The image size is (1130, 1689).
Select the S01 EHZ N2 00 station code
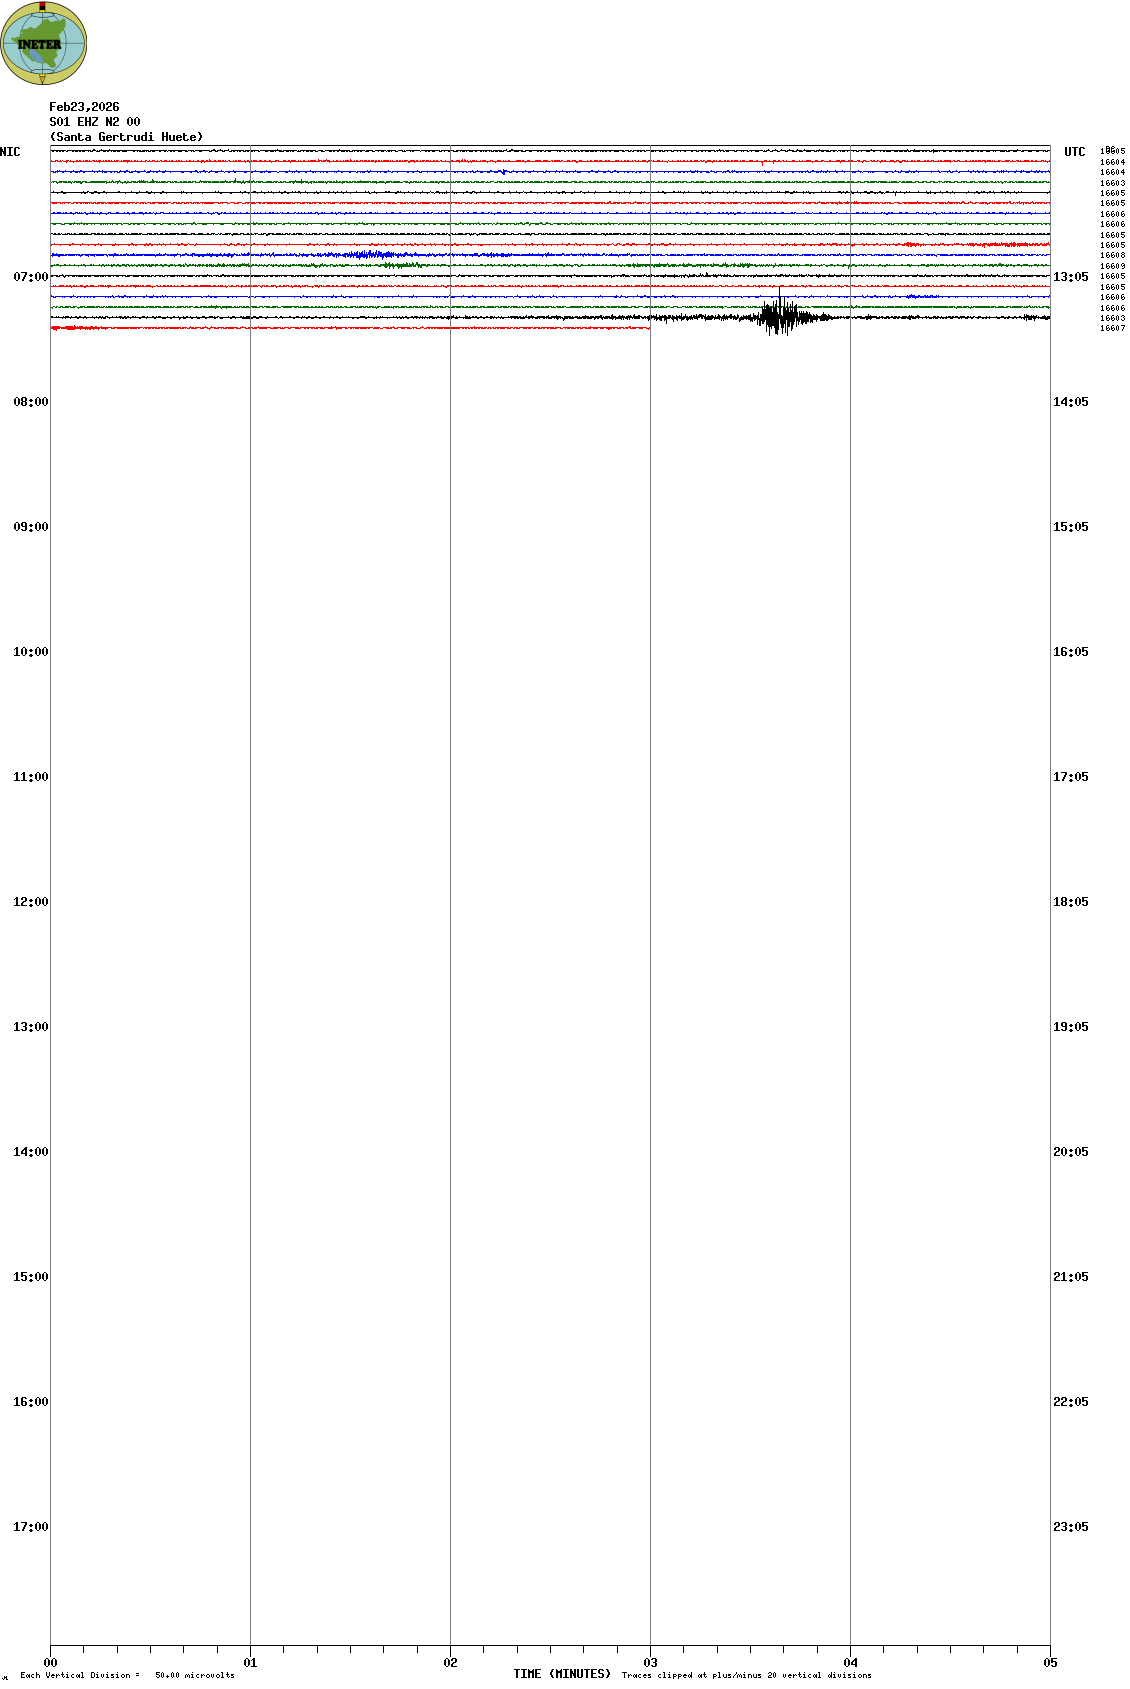click(94, 122)
